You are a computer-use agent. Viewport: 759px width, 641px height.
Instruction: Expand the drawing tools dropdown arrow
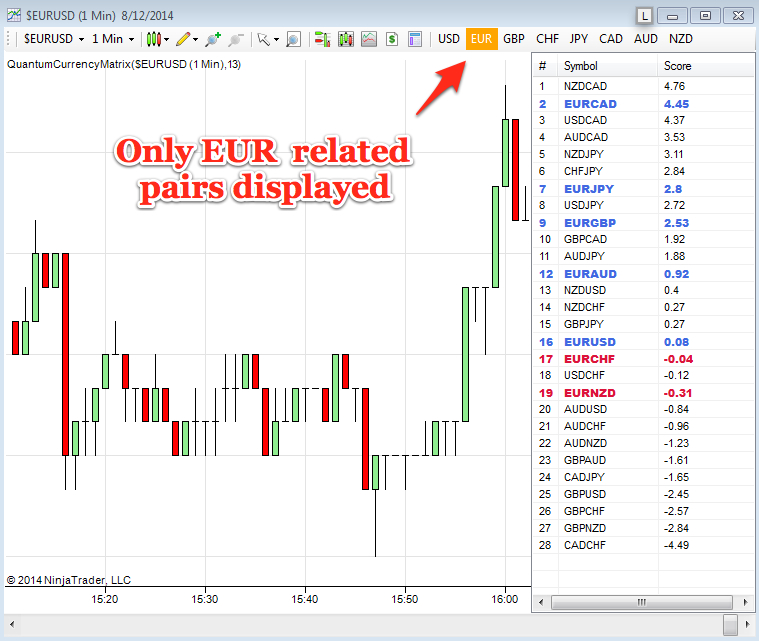[196, 40]
